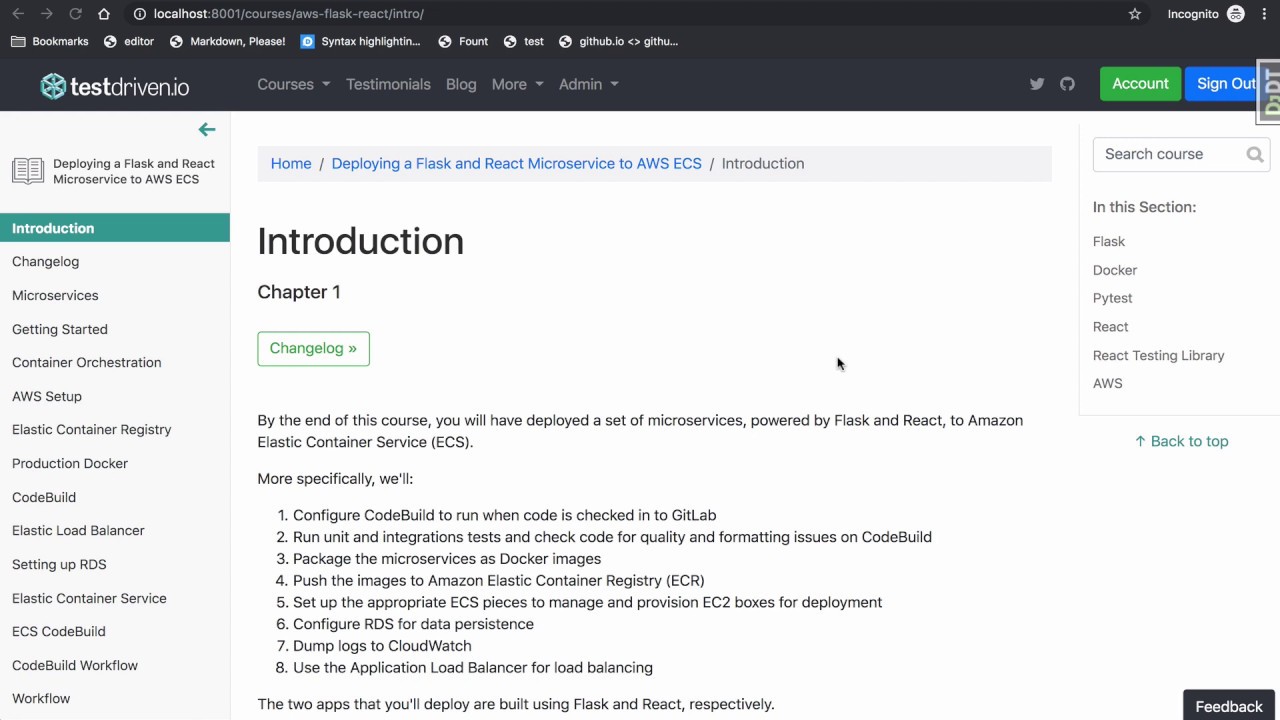
Task: Click the testdriven.io logo
Action: 114,86
